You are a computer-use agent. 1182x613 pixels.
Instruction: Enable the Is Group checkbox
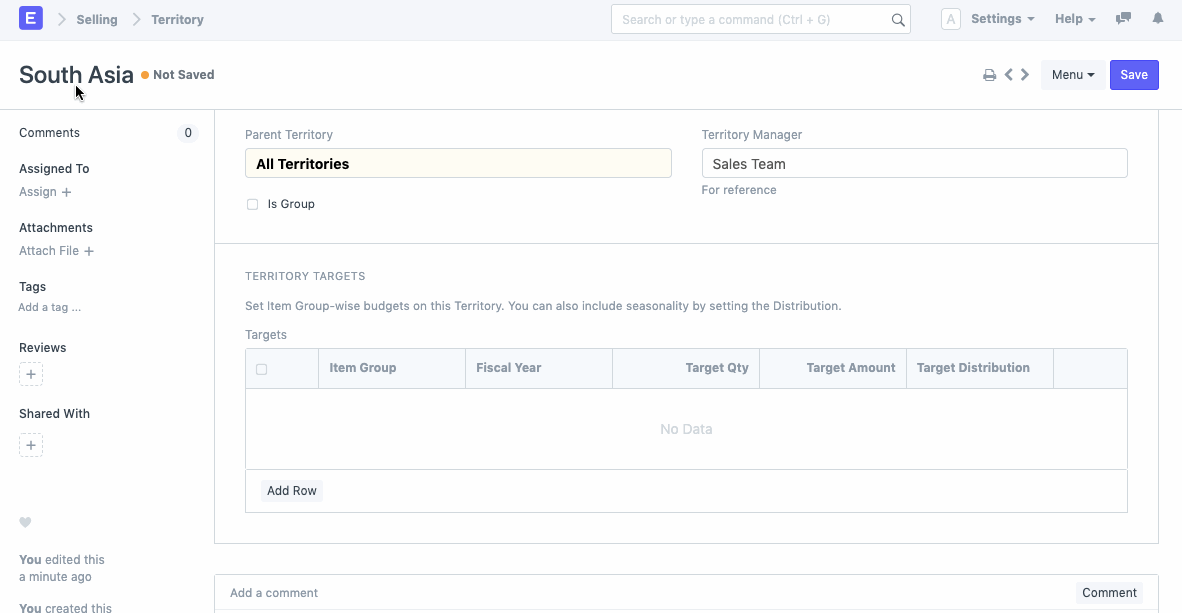[252, 204]
